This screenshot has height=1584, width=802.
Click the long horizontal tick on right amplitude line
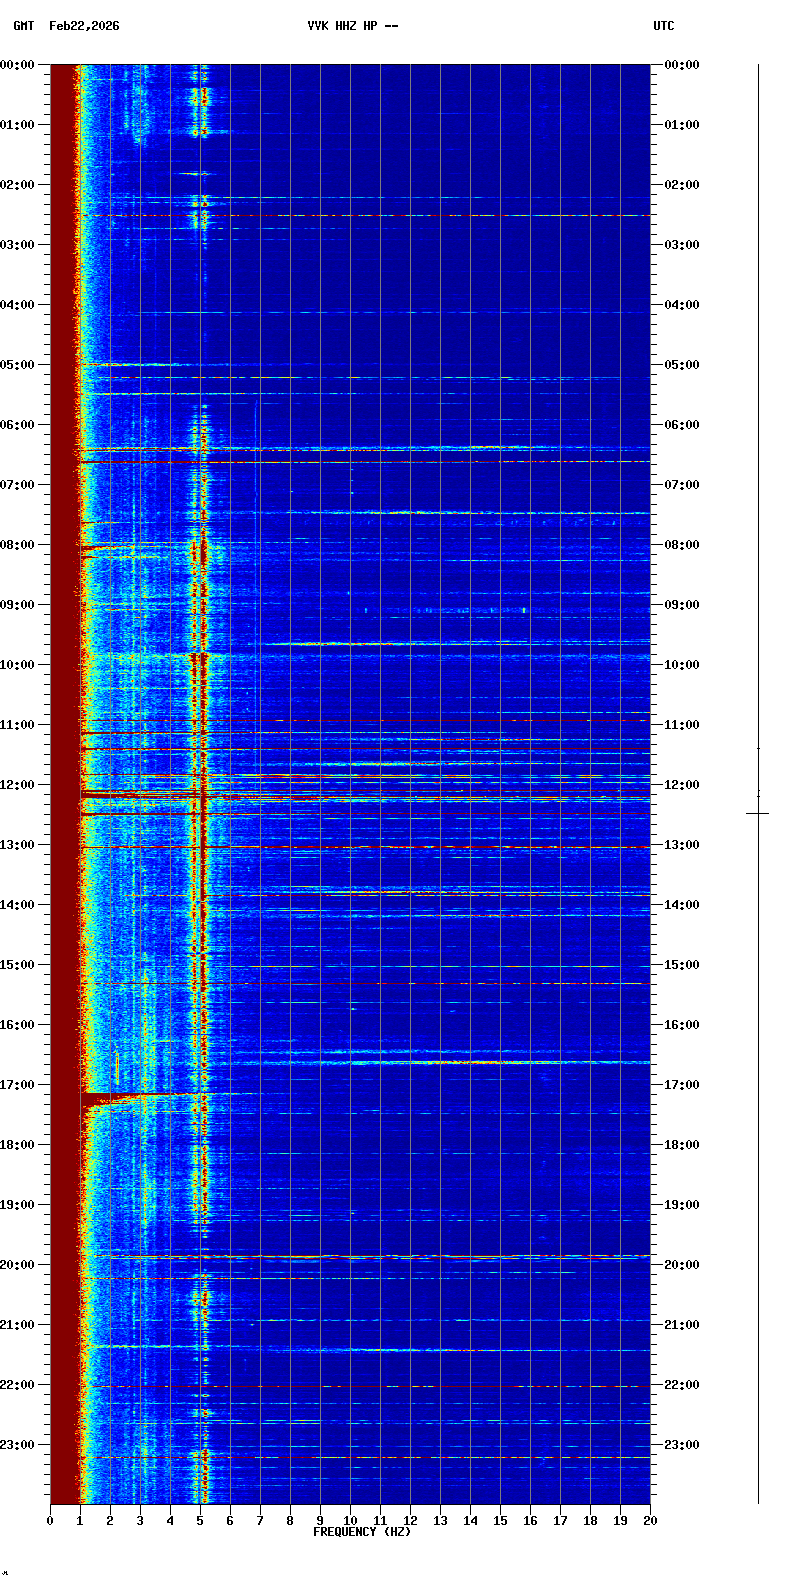pos(757,813)
